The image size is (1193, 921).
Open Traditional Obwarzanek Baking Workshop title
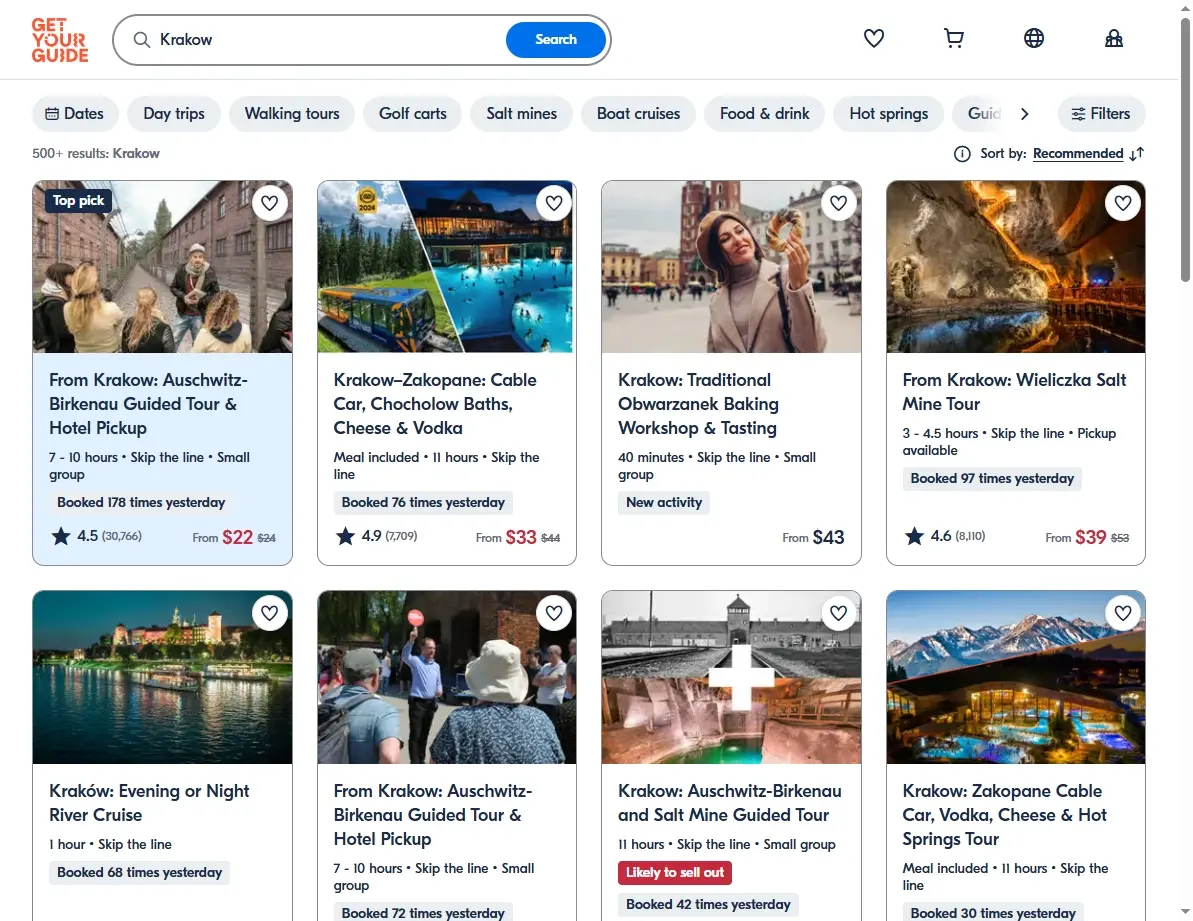(x=698, y=404)
